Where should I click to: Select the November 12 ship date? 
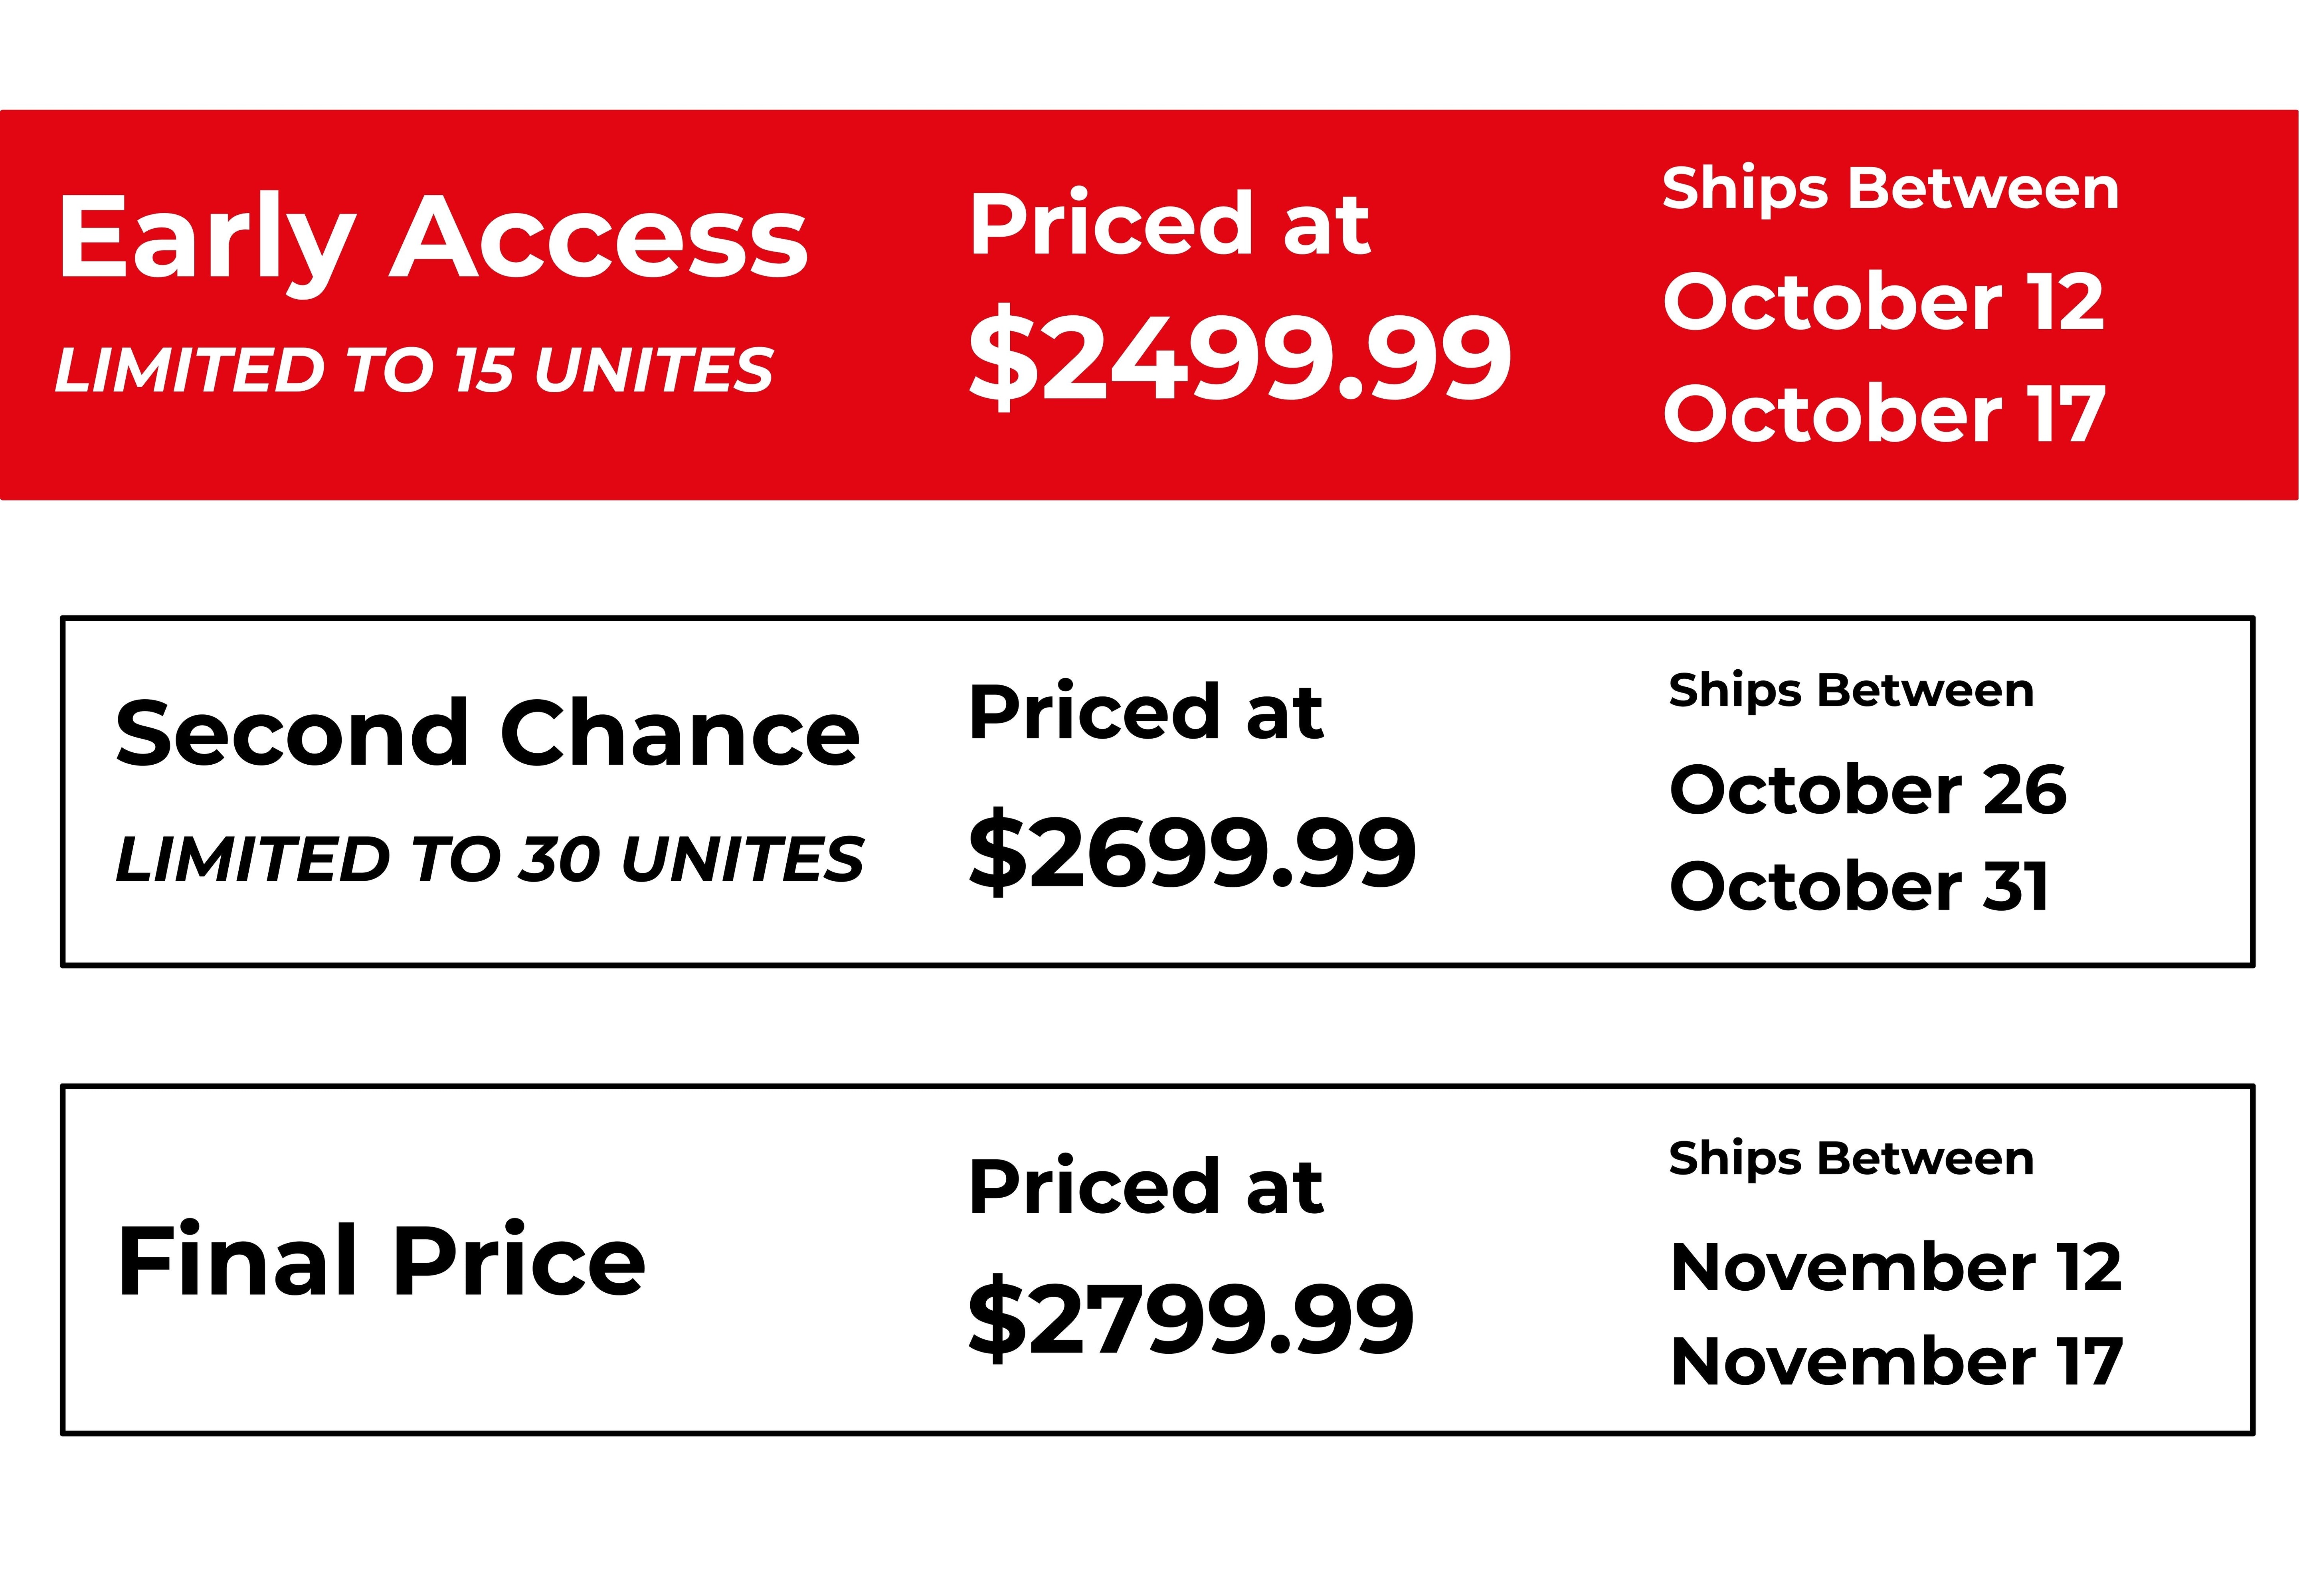(1896, 1267)
